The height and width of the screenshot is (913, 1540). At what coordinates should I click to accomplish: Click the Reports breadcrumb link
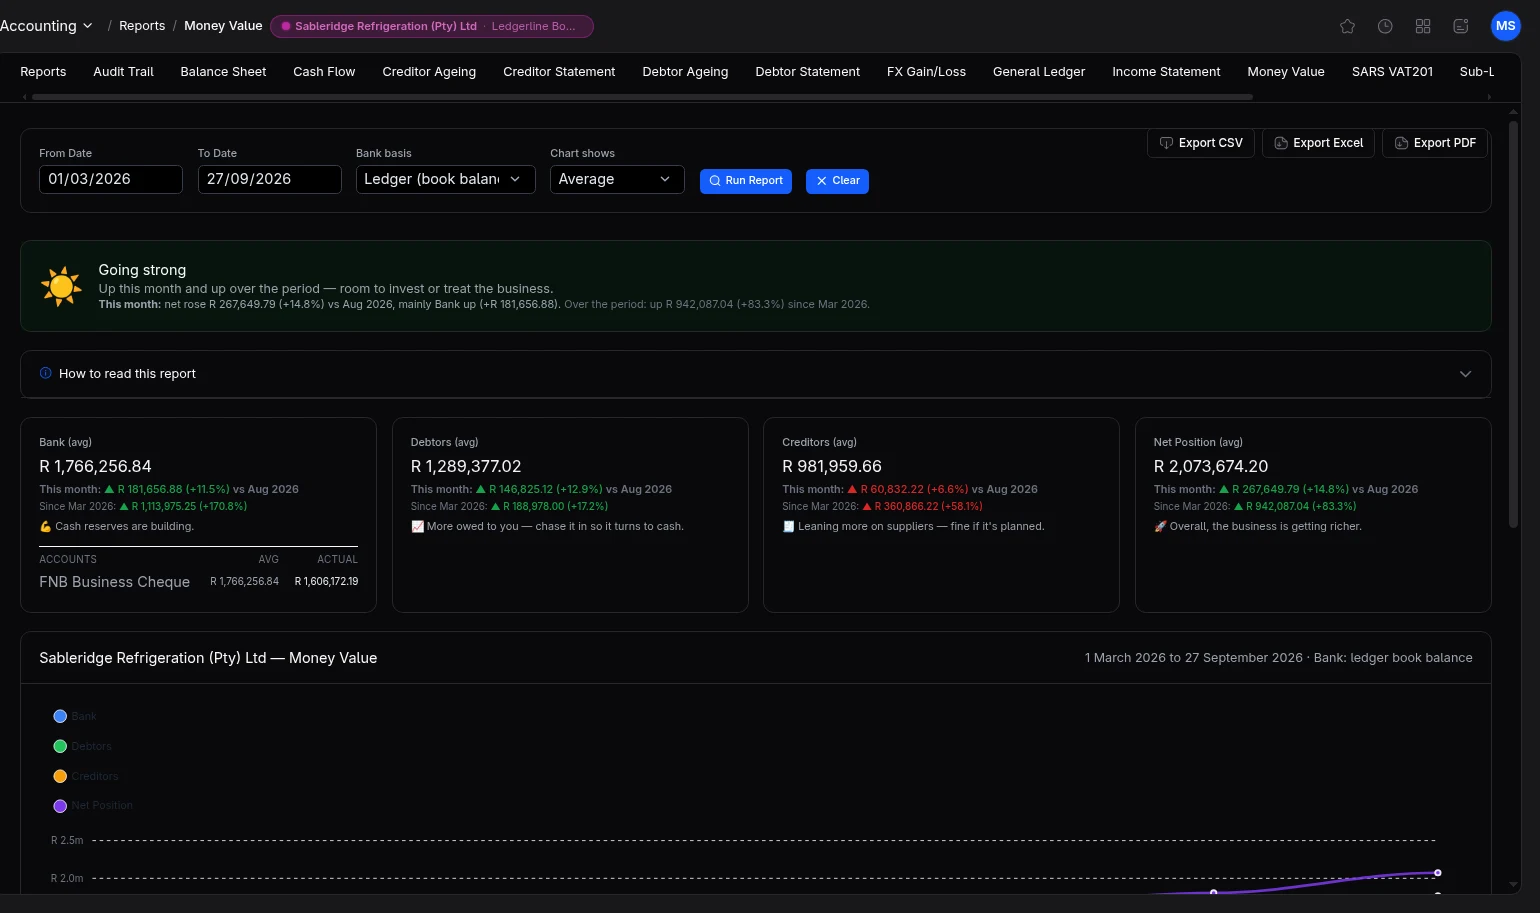coord(142,26)
